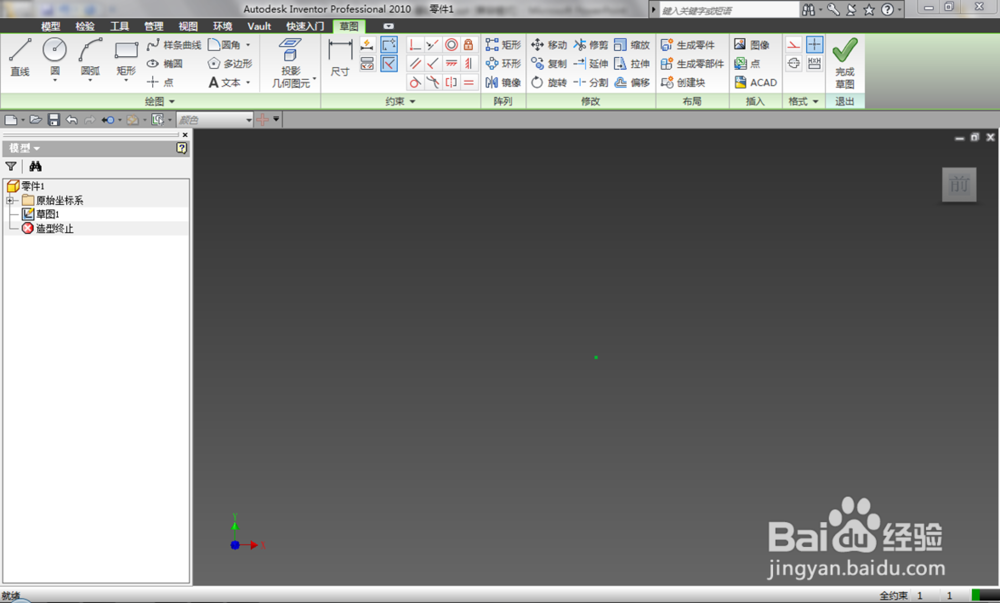
Task: Toggle the show constraints icon below auto dimension
Action: click(x=367, y=63)
